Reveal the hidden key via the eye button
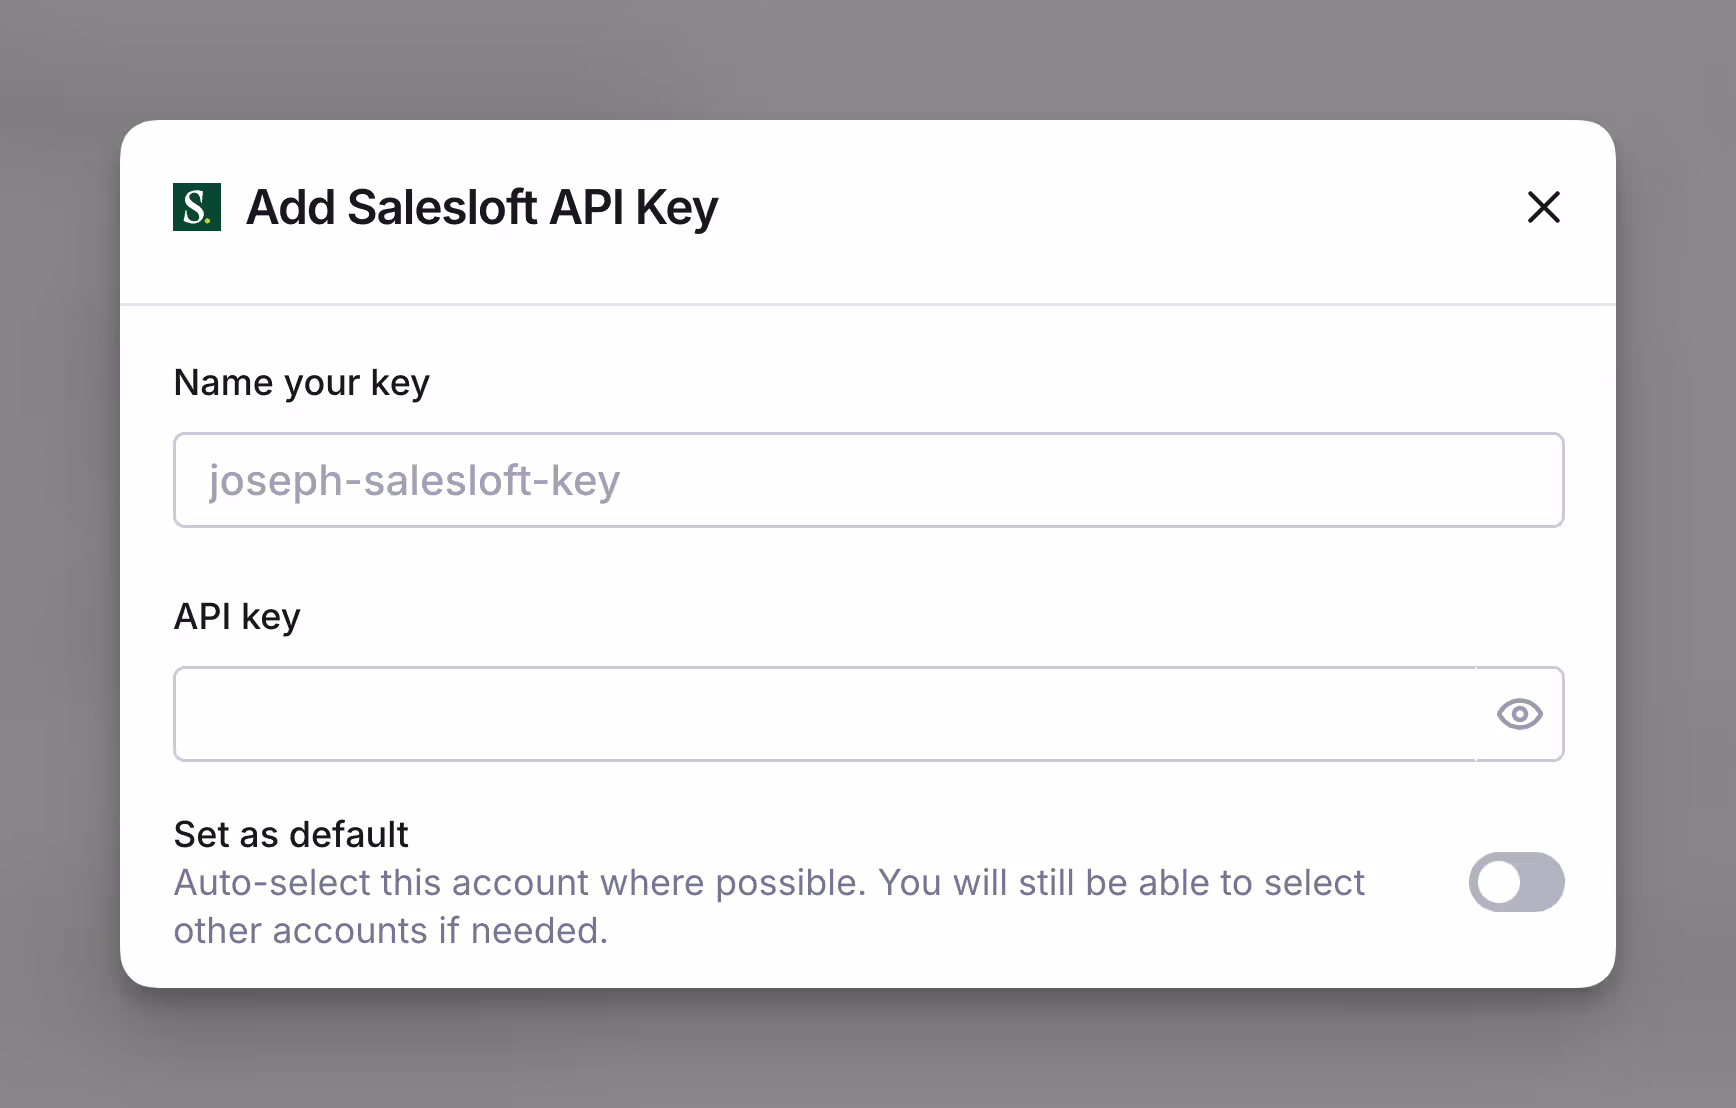 click(x=1519, y=714)
